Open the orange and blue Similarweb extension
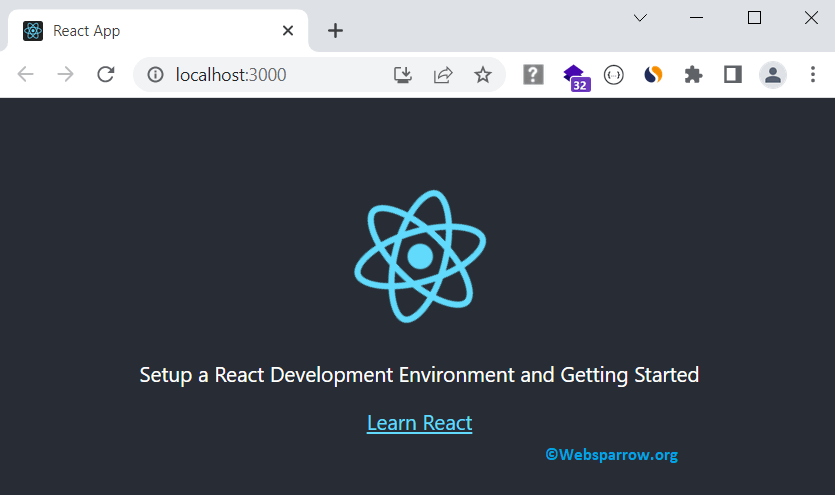835x495 pixels. (x=653, y=75)
